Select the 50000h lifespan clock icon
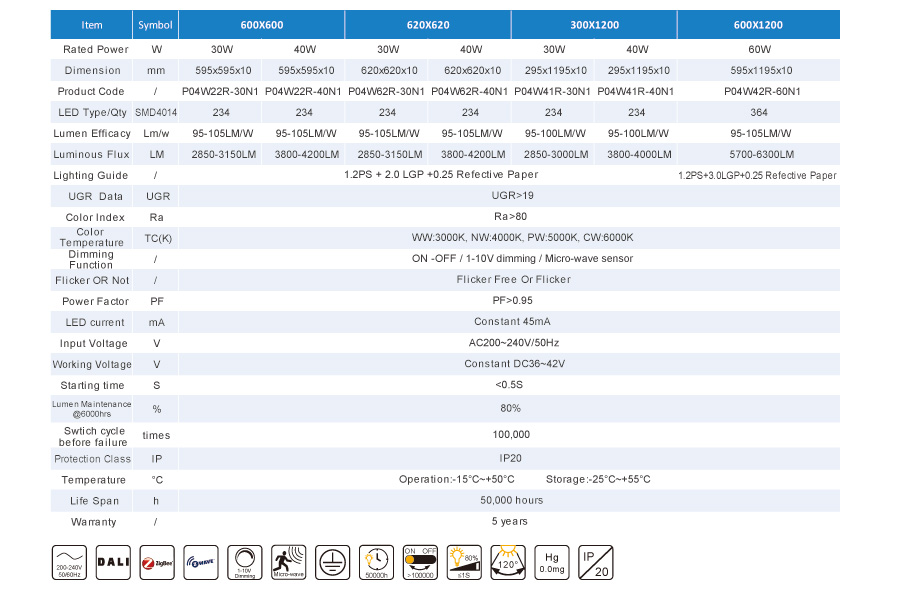The width and height of the screenshot is (900, 606). tap(376, 563)
